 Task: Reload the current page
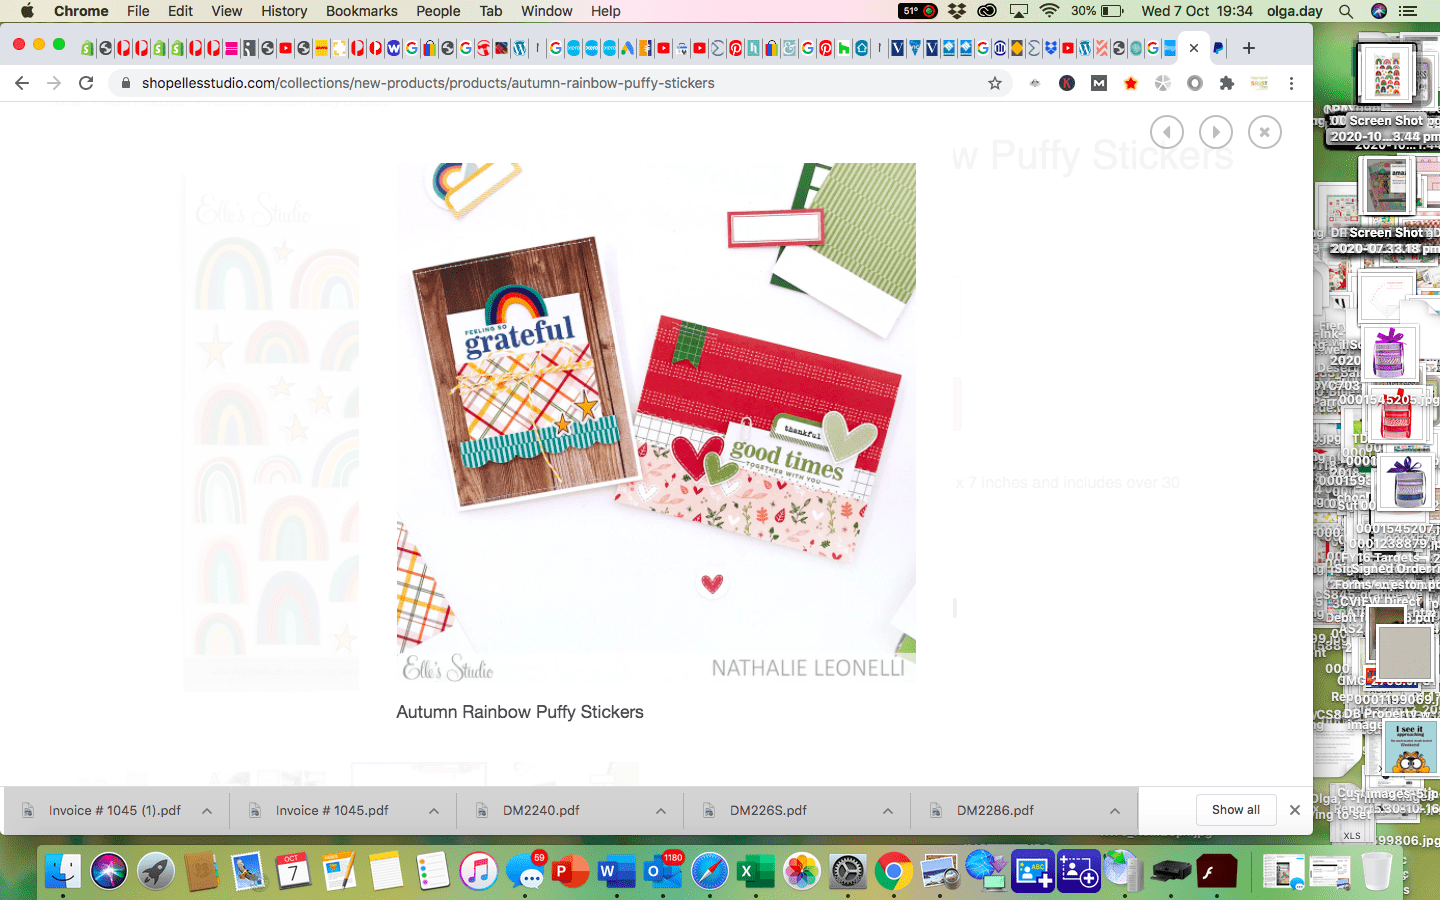click(86, 83)
